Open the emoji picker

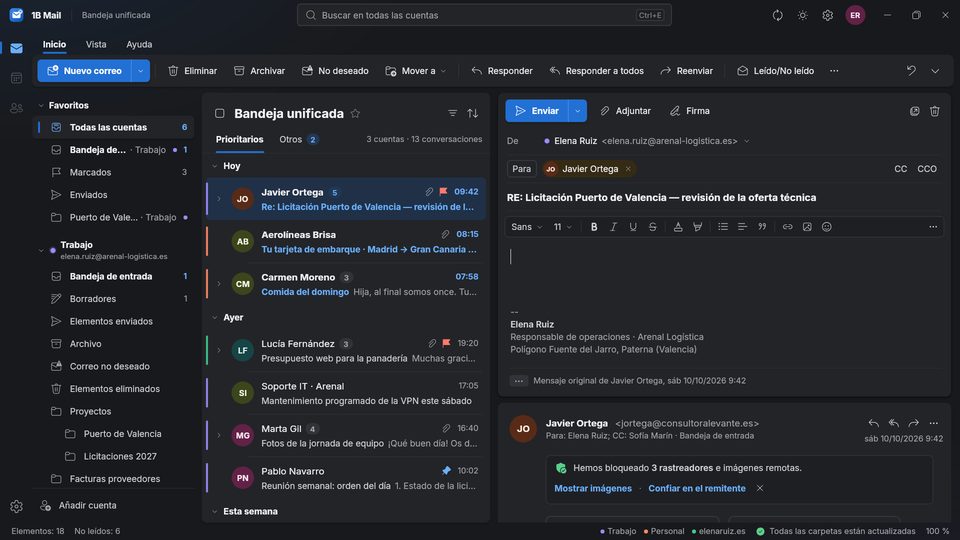pos(827,227)
